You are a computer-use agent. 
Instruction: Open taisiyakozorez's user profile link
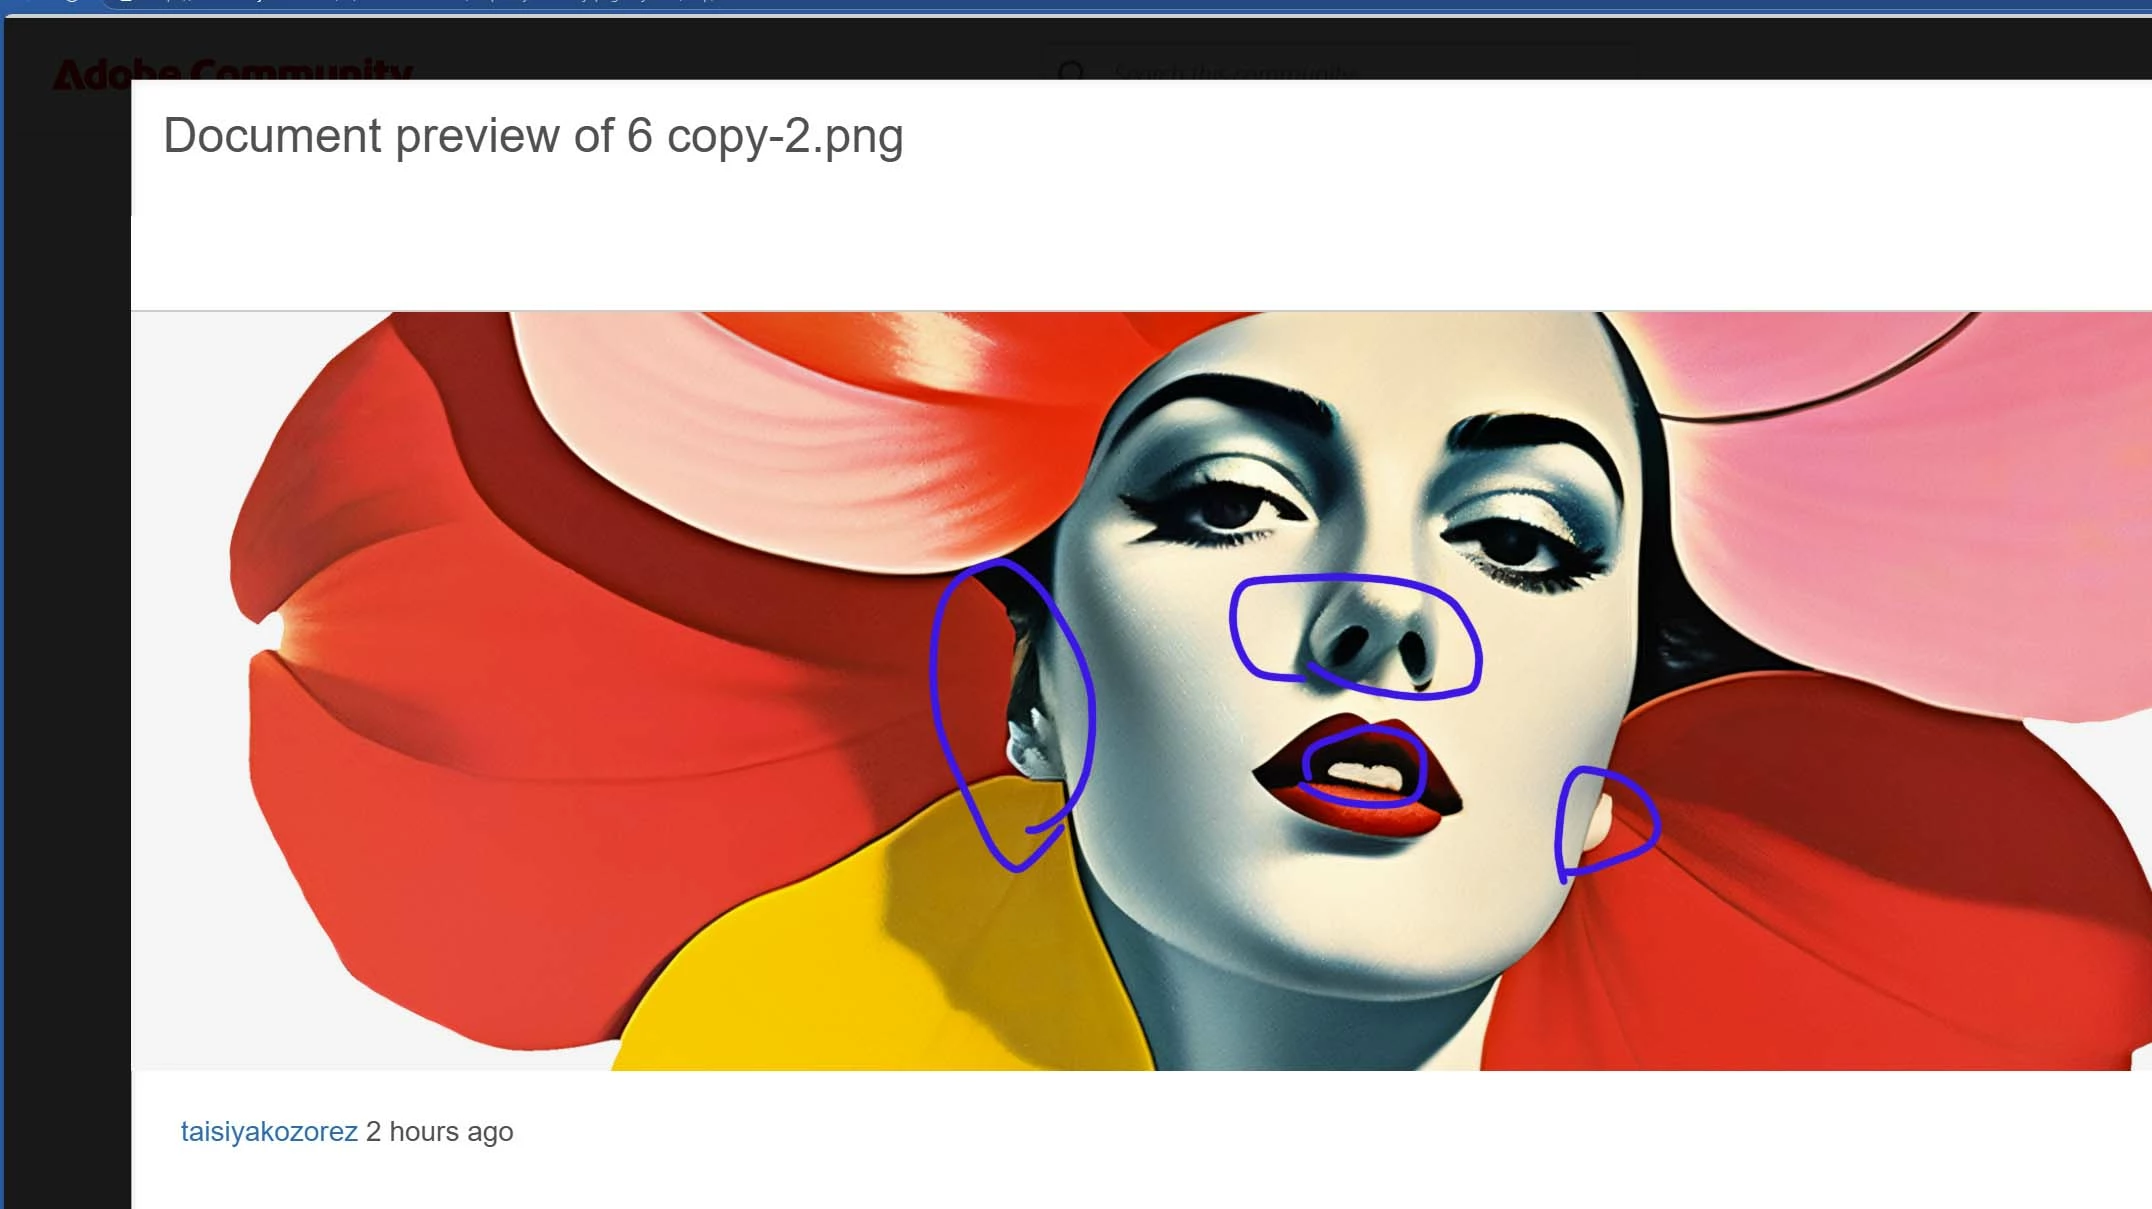point(268,1131)
